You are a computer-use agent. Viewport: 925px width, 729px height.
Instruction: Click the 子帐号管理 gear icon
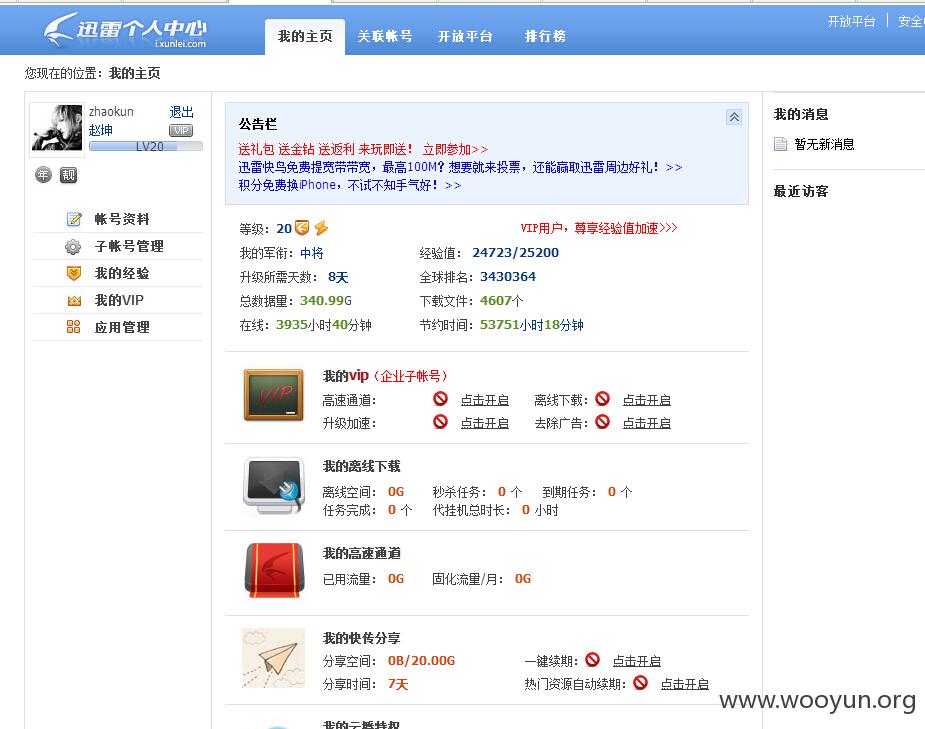pyautogui.click(x=73, y=246)
